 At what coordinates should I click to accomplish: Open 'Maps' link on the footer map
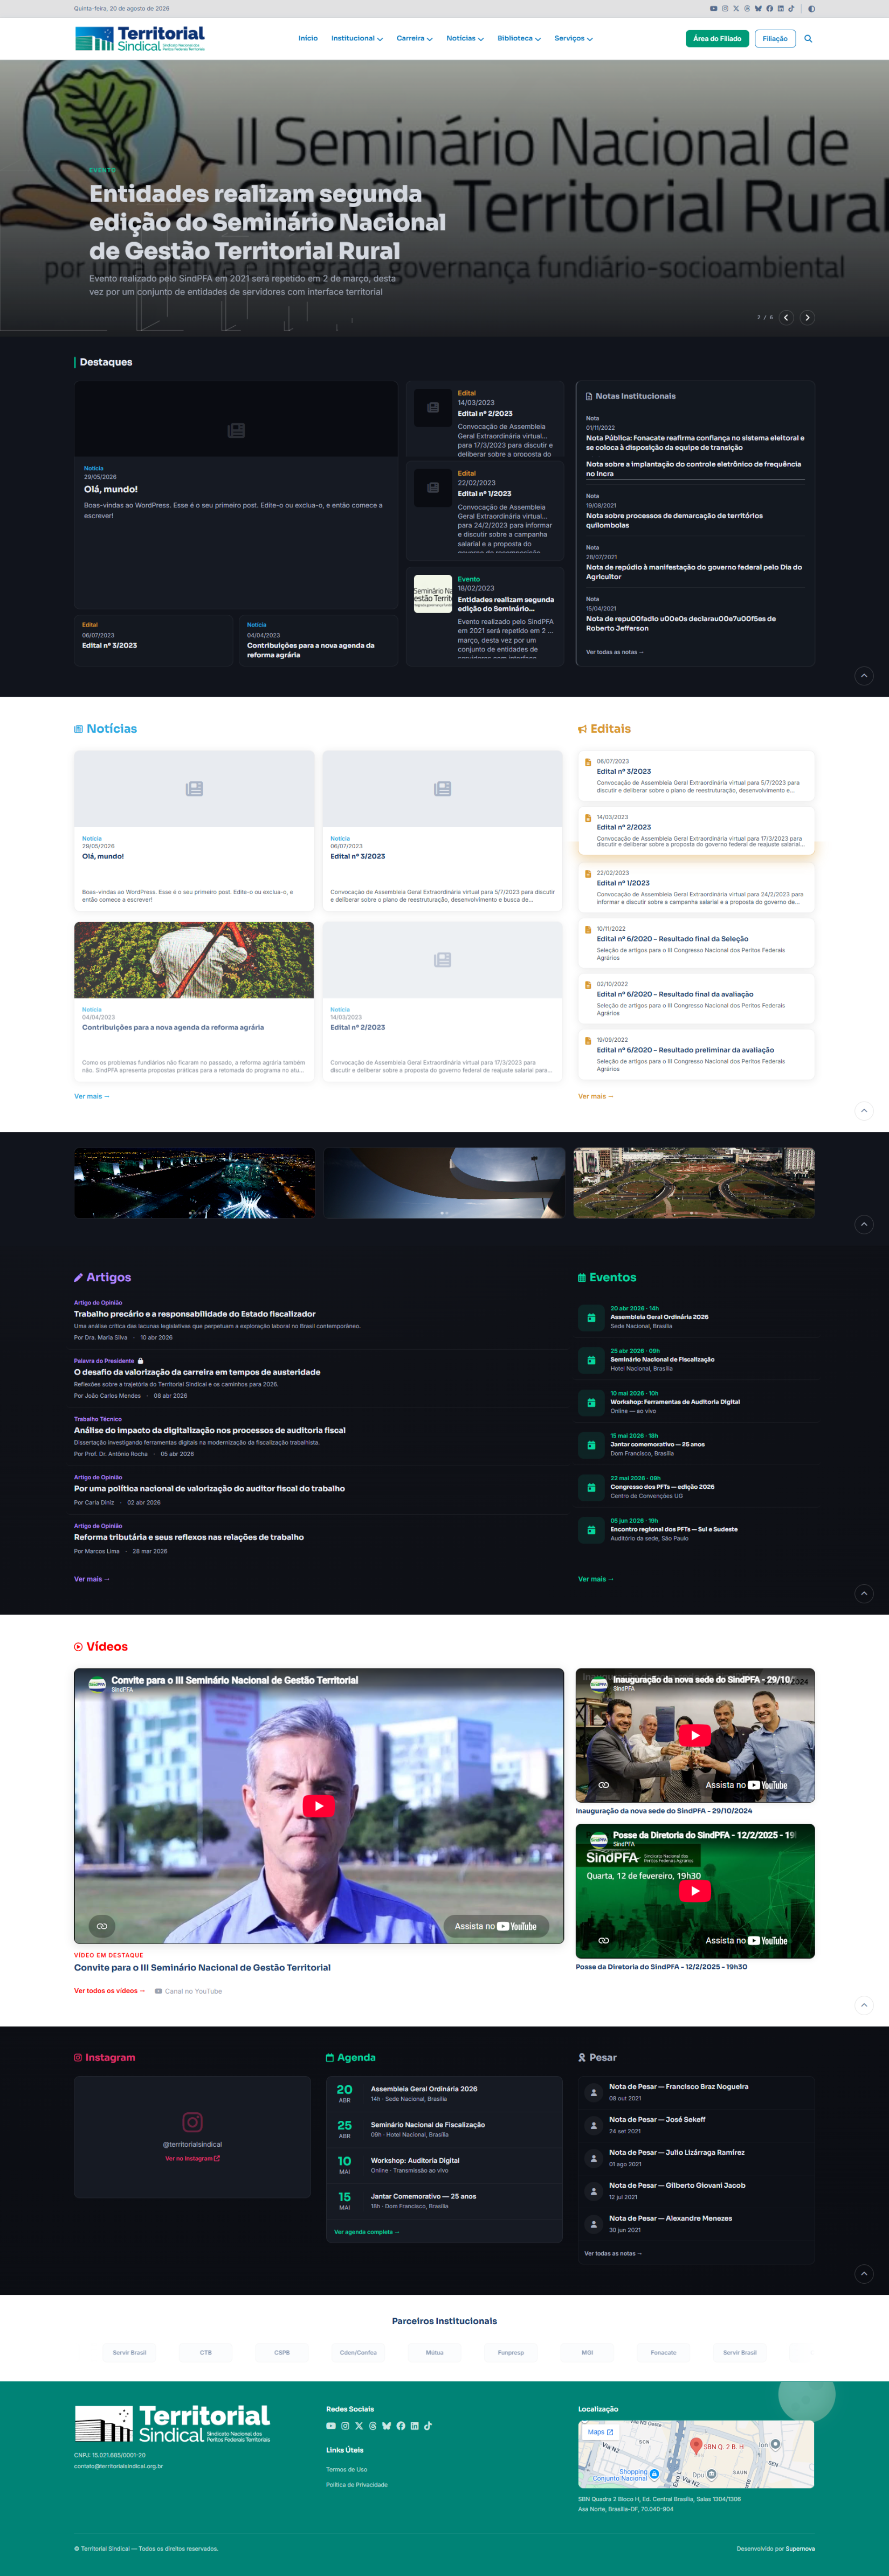coord(600,2432)
